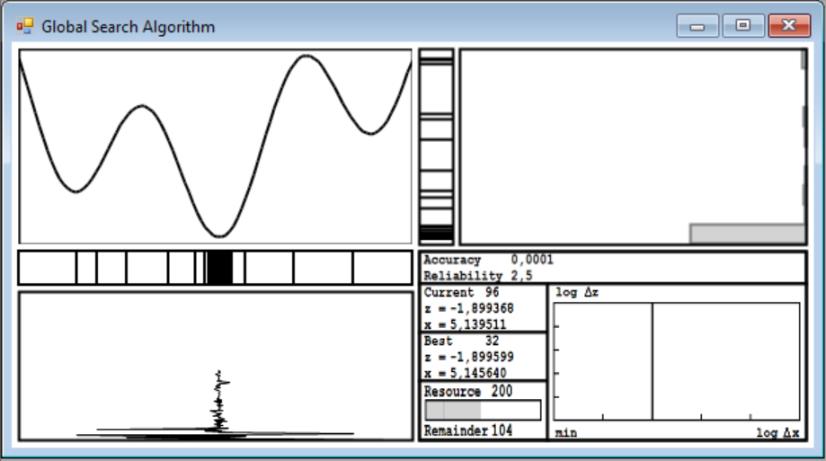Click the dense black trial cluster in horizontal strip
Screen dimensions: 826x461
[220, 268]
